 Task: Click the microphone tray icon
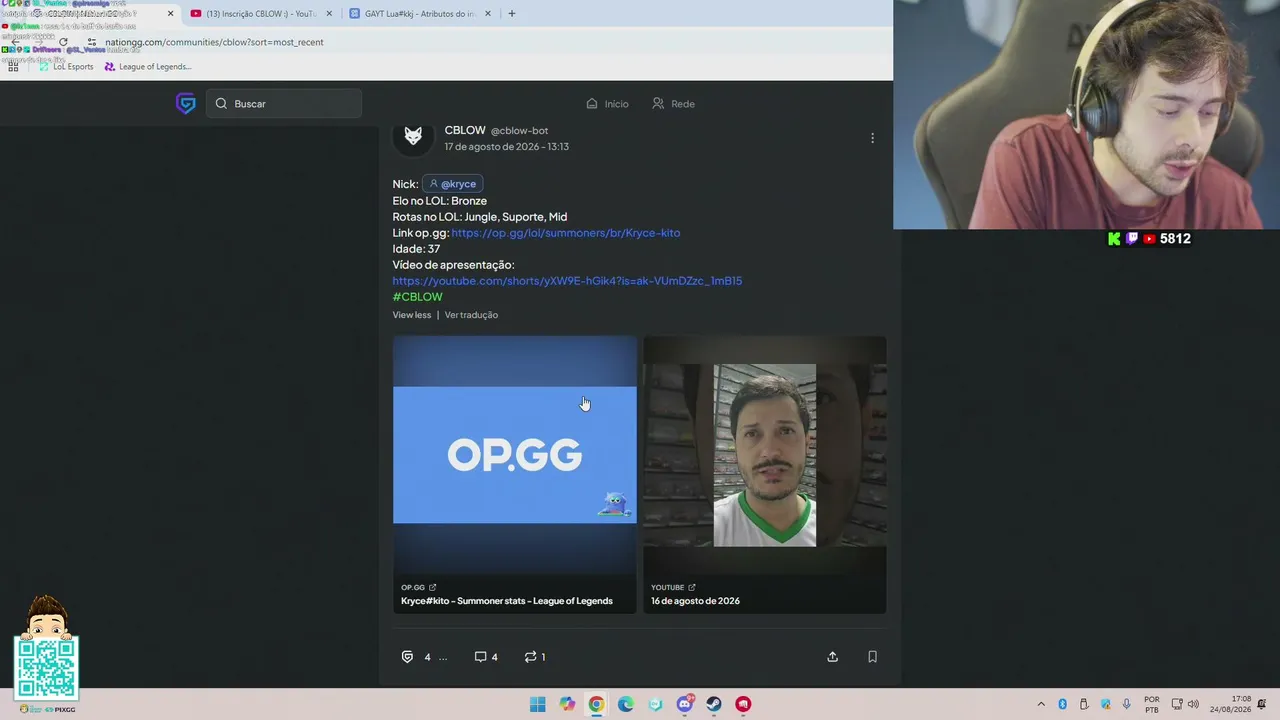[1127, 704]
